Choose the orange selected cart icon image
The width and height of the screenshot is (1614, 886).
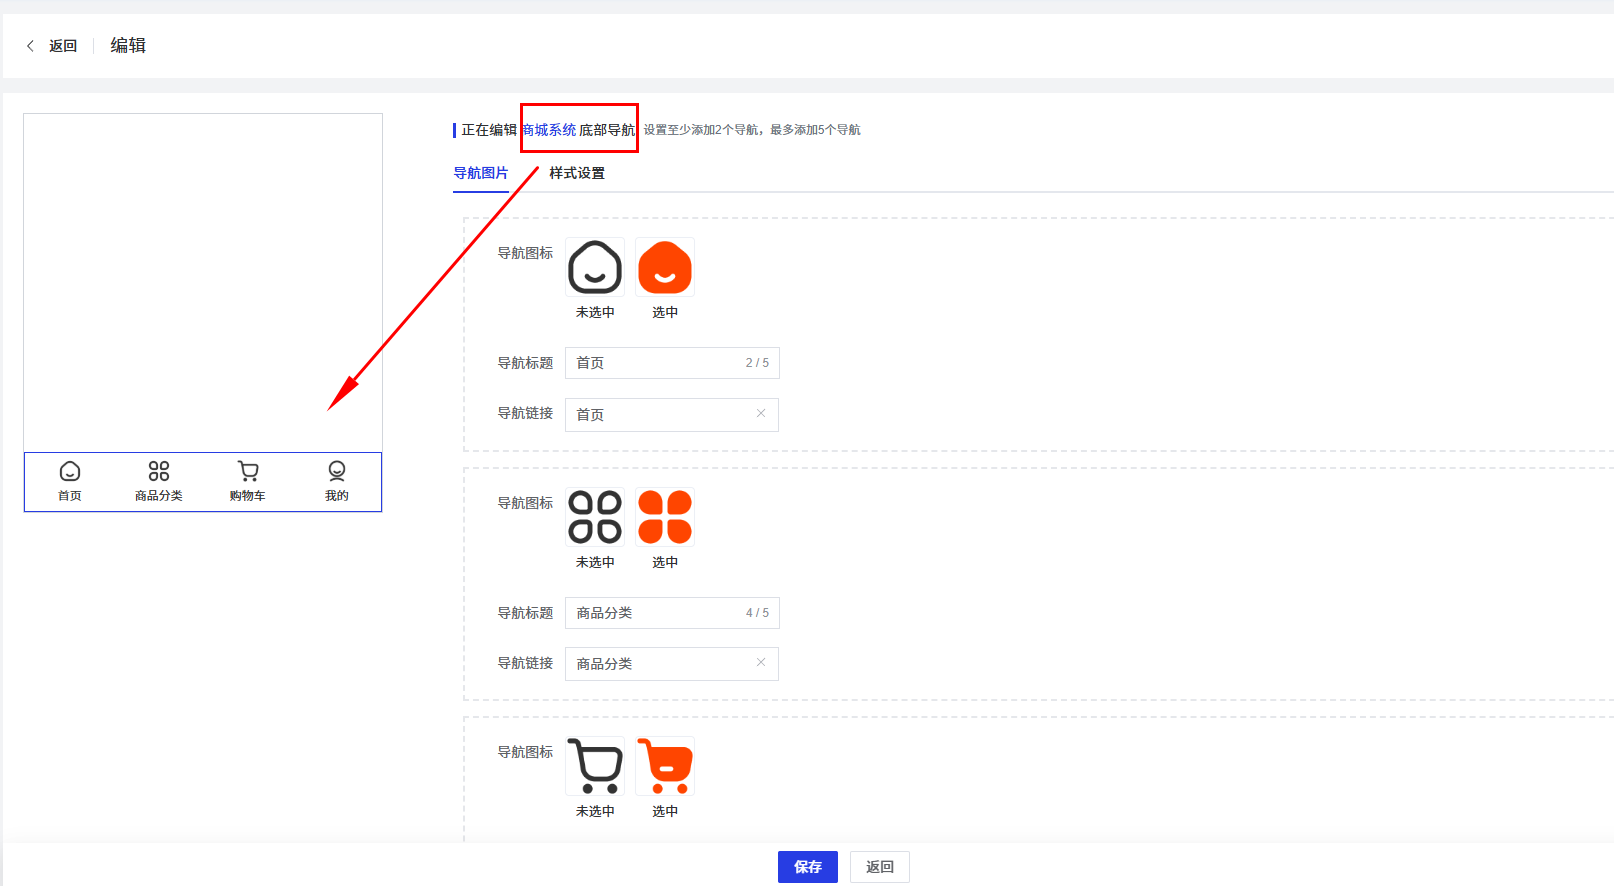(665, 766)
